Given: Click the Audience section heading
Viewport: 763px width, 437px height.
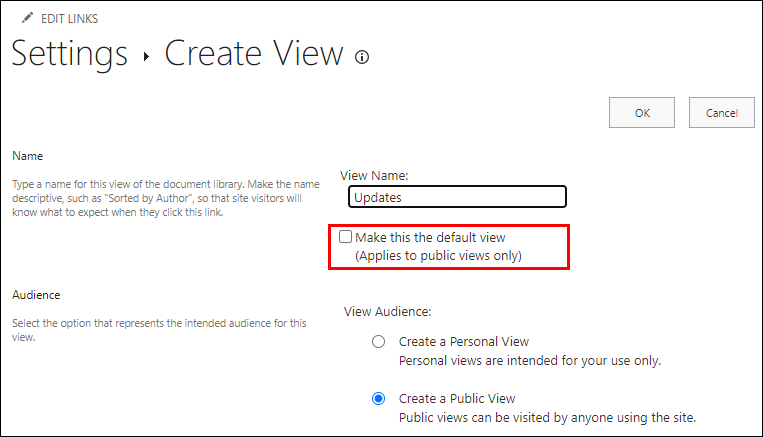Looking at the screenshot, I should pos(36,295).
